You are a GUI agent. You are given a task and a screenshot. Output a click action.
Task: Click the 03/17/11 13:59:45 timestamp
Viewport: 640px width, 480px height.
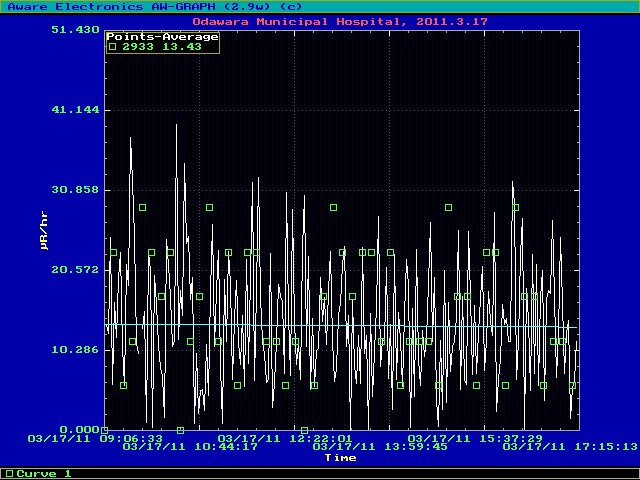[x=380, y=447]
